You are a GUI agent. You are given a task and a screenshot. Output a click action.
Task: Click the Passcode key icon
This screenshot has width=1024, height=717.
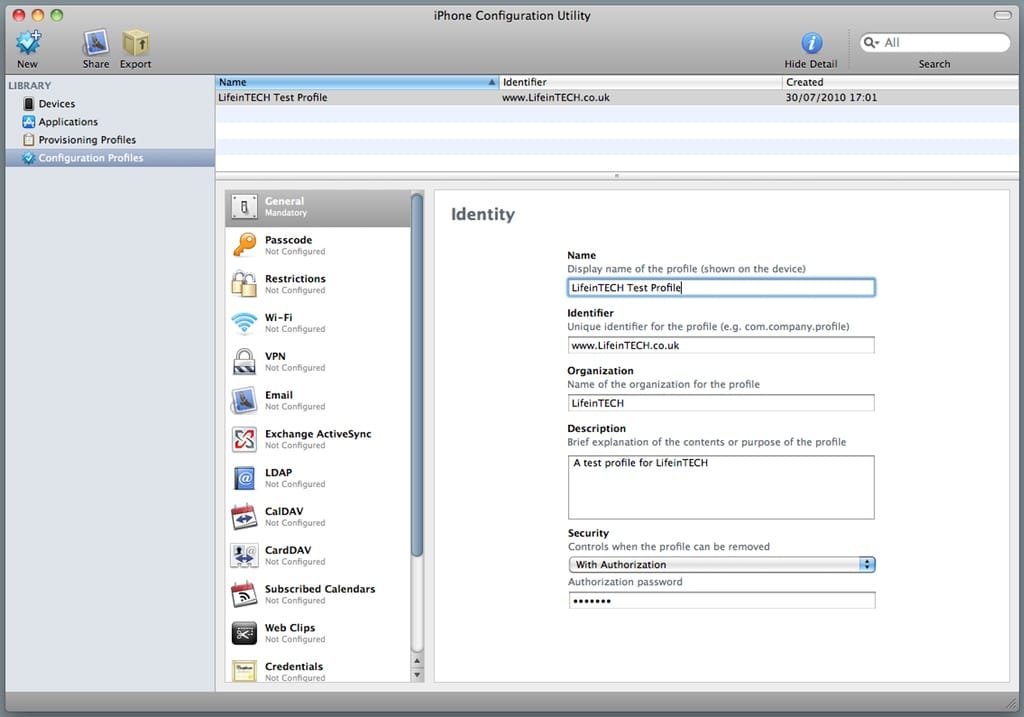tap(244, 246)
